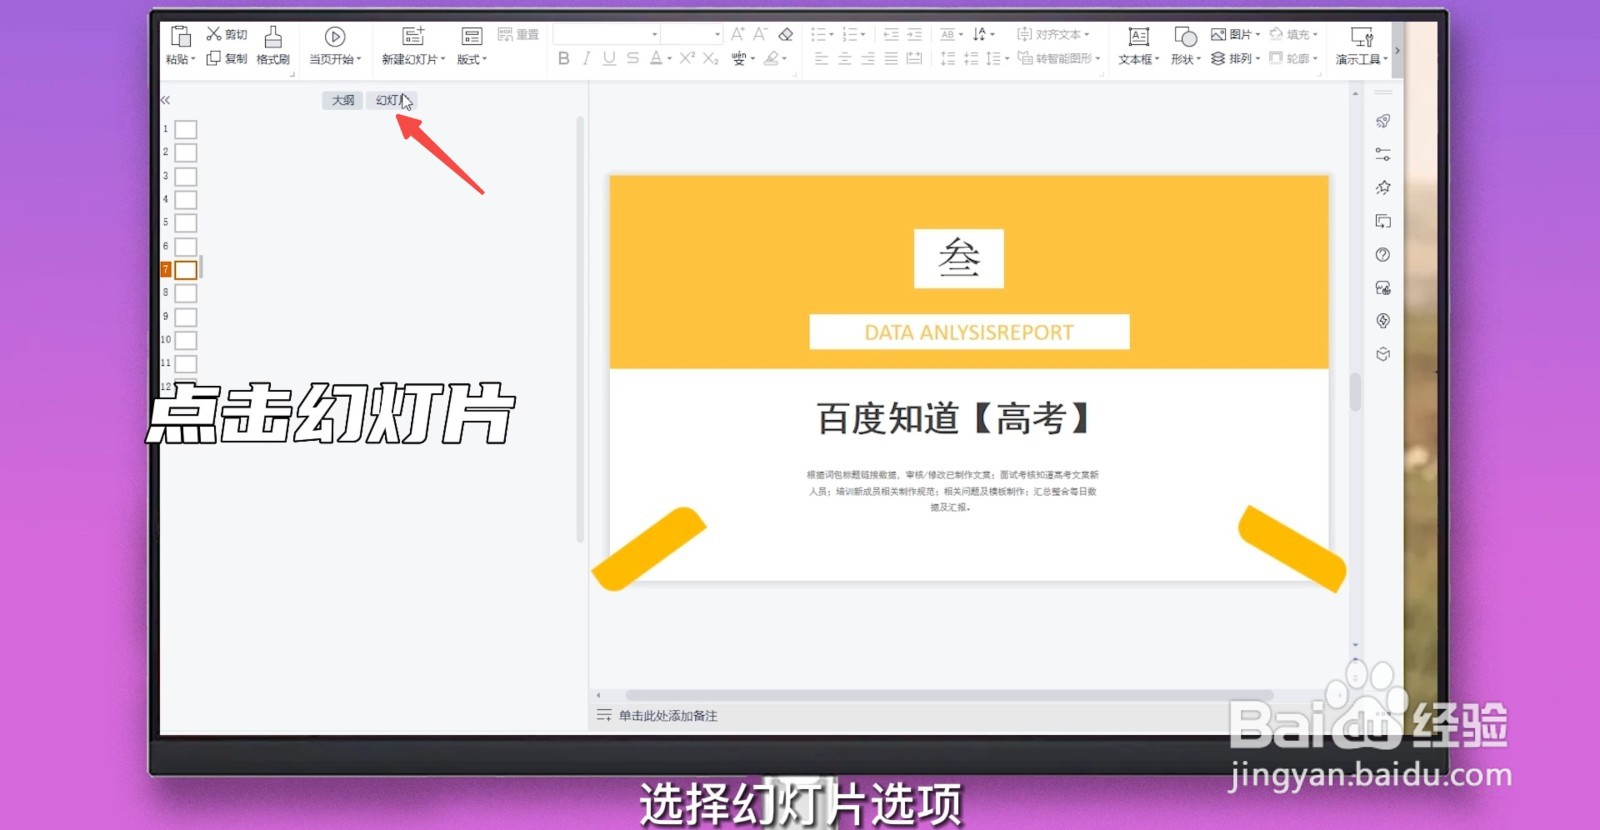
Task: Click the Layout (版式) icon
Action: [x=471, y=37]
